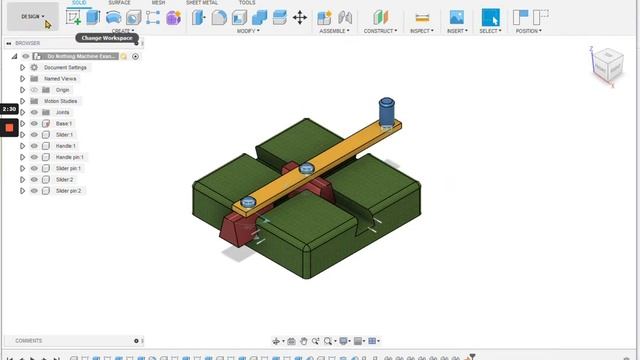Hide the Slider pin:1 component
The height and width of the screenshot is (360, 640).
(34, 168)
